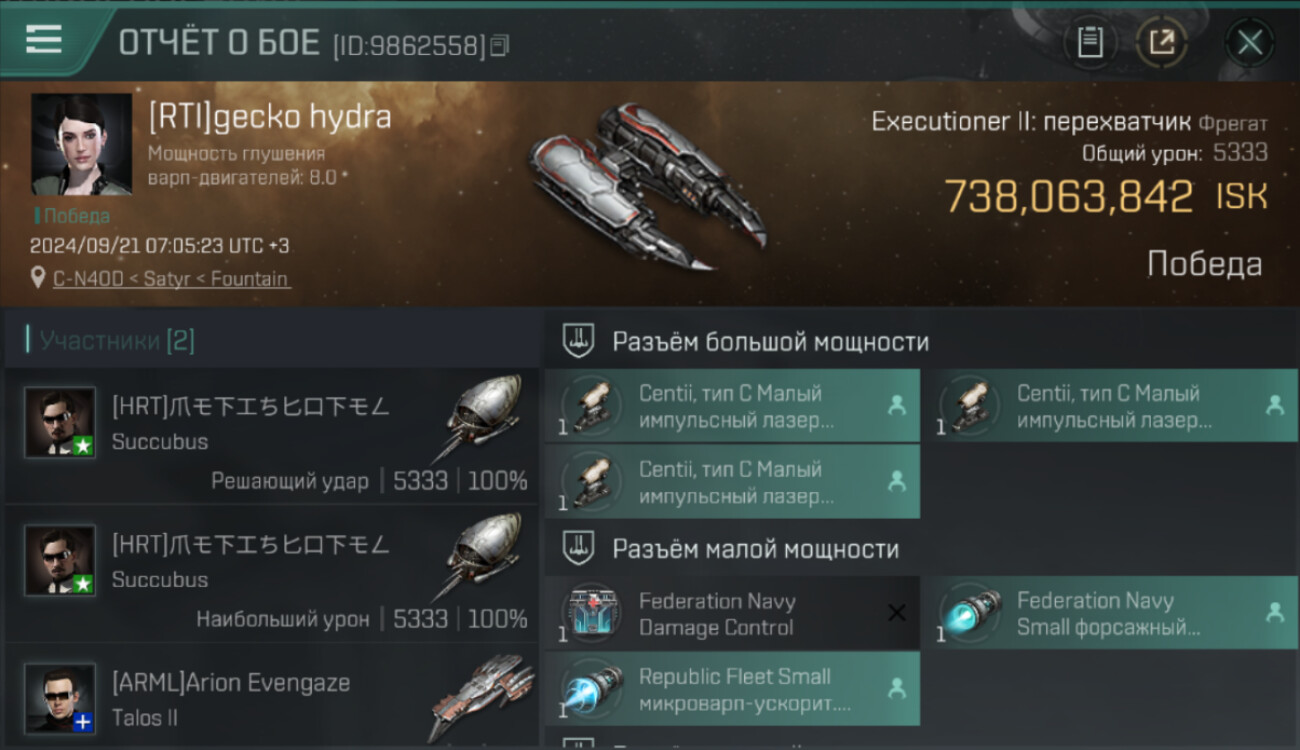Close the battle report window
1300x750 pixels.
pyautogui.click(x=1250, y=42)
